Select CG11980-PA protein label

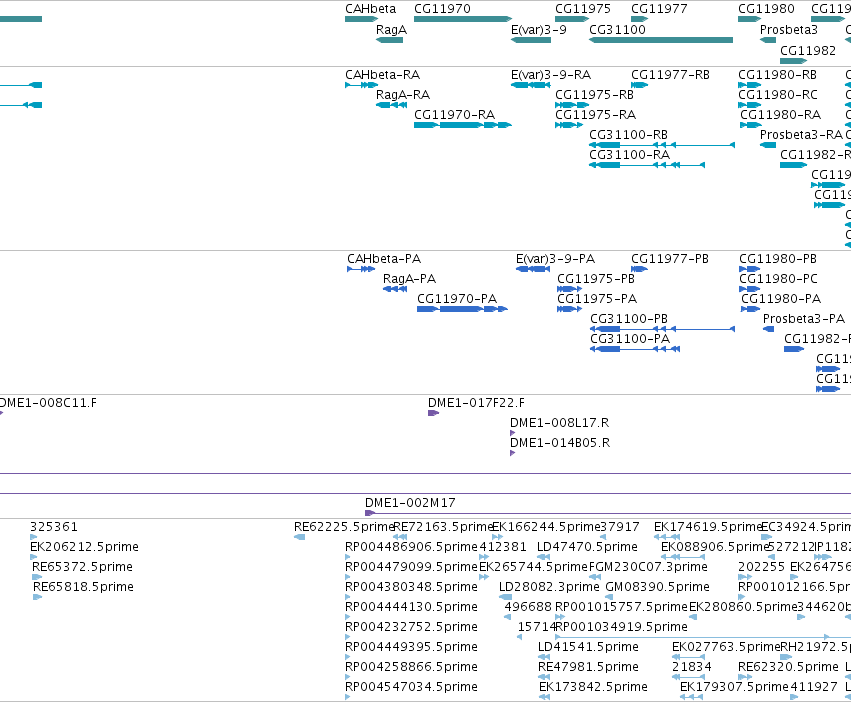pos(781,299)
